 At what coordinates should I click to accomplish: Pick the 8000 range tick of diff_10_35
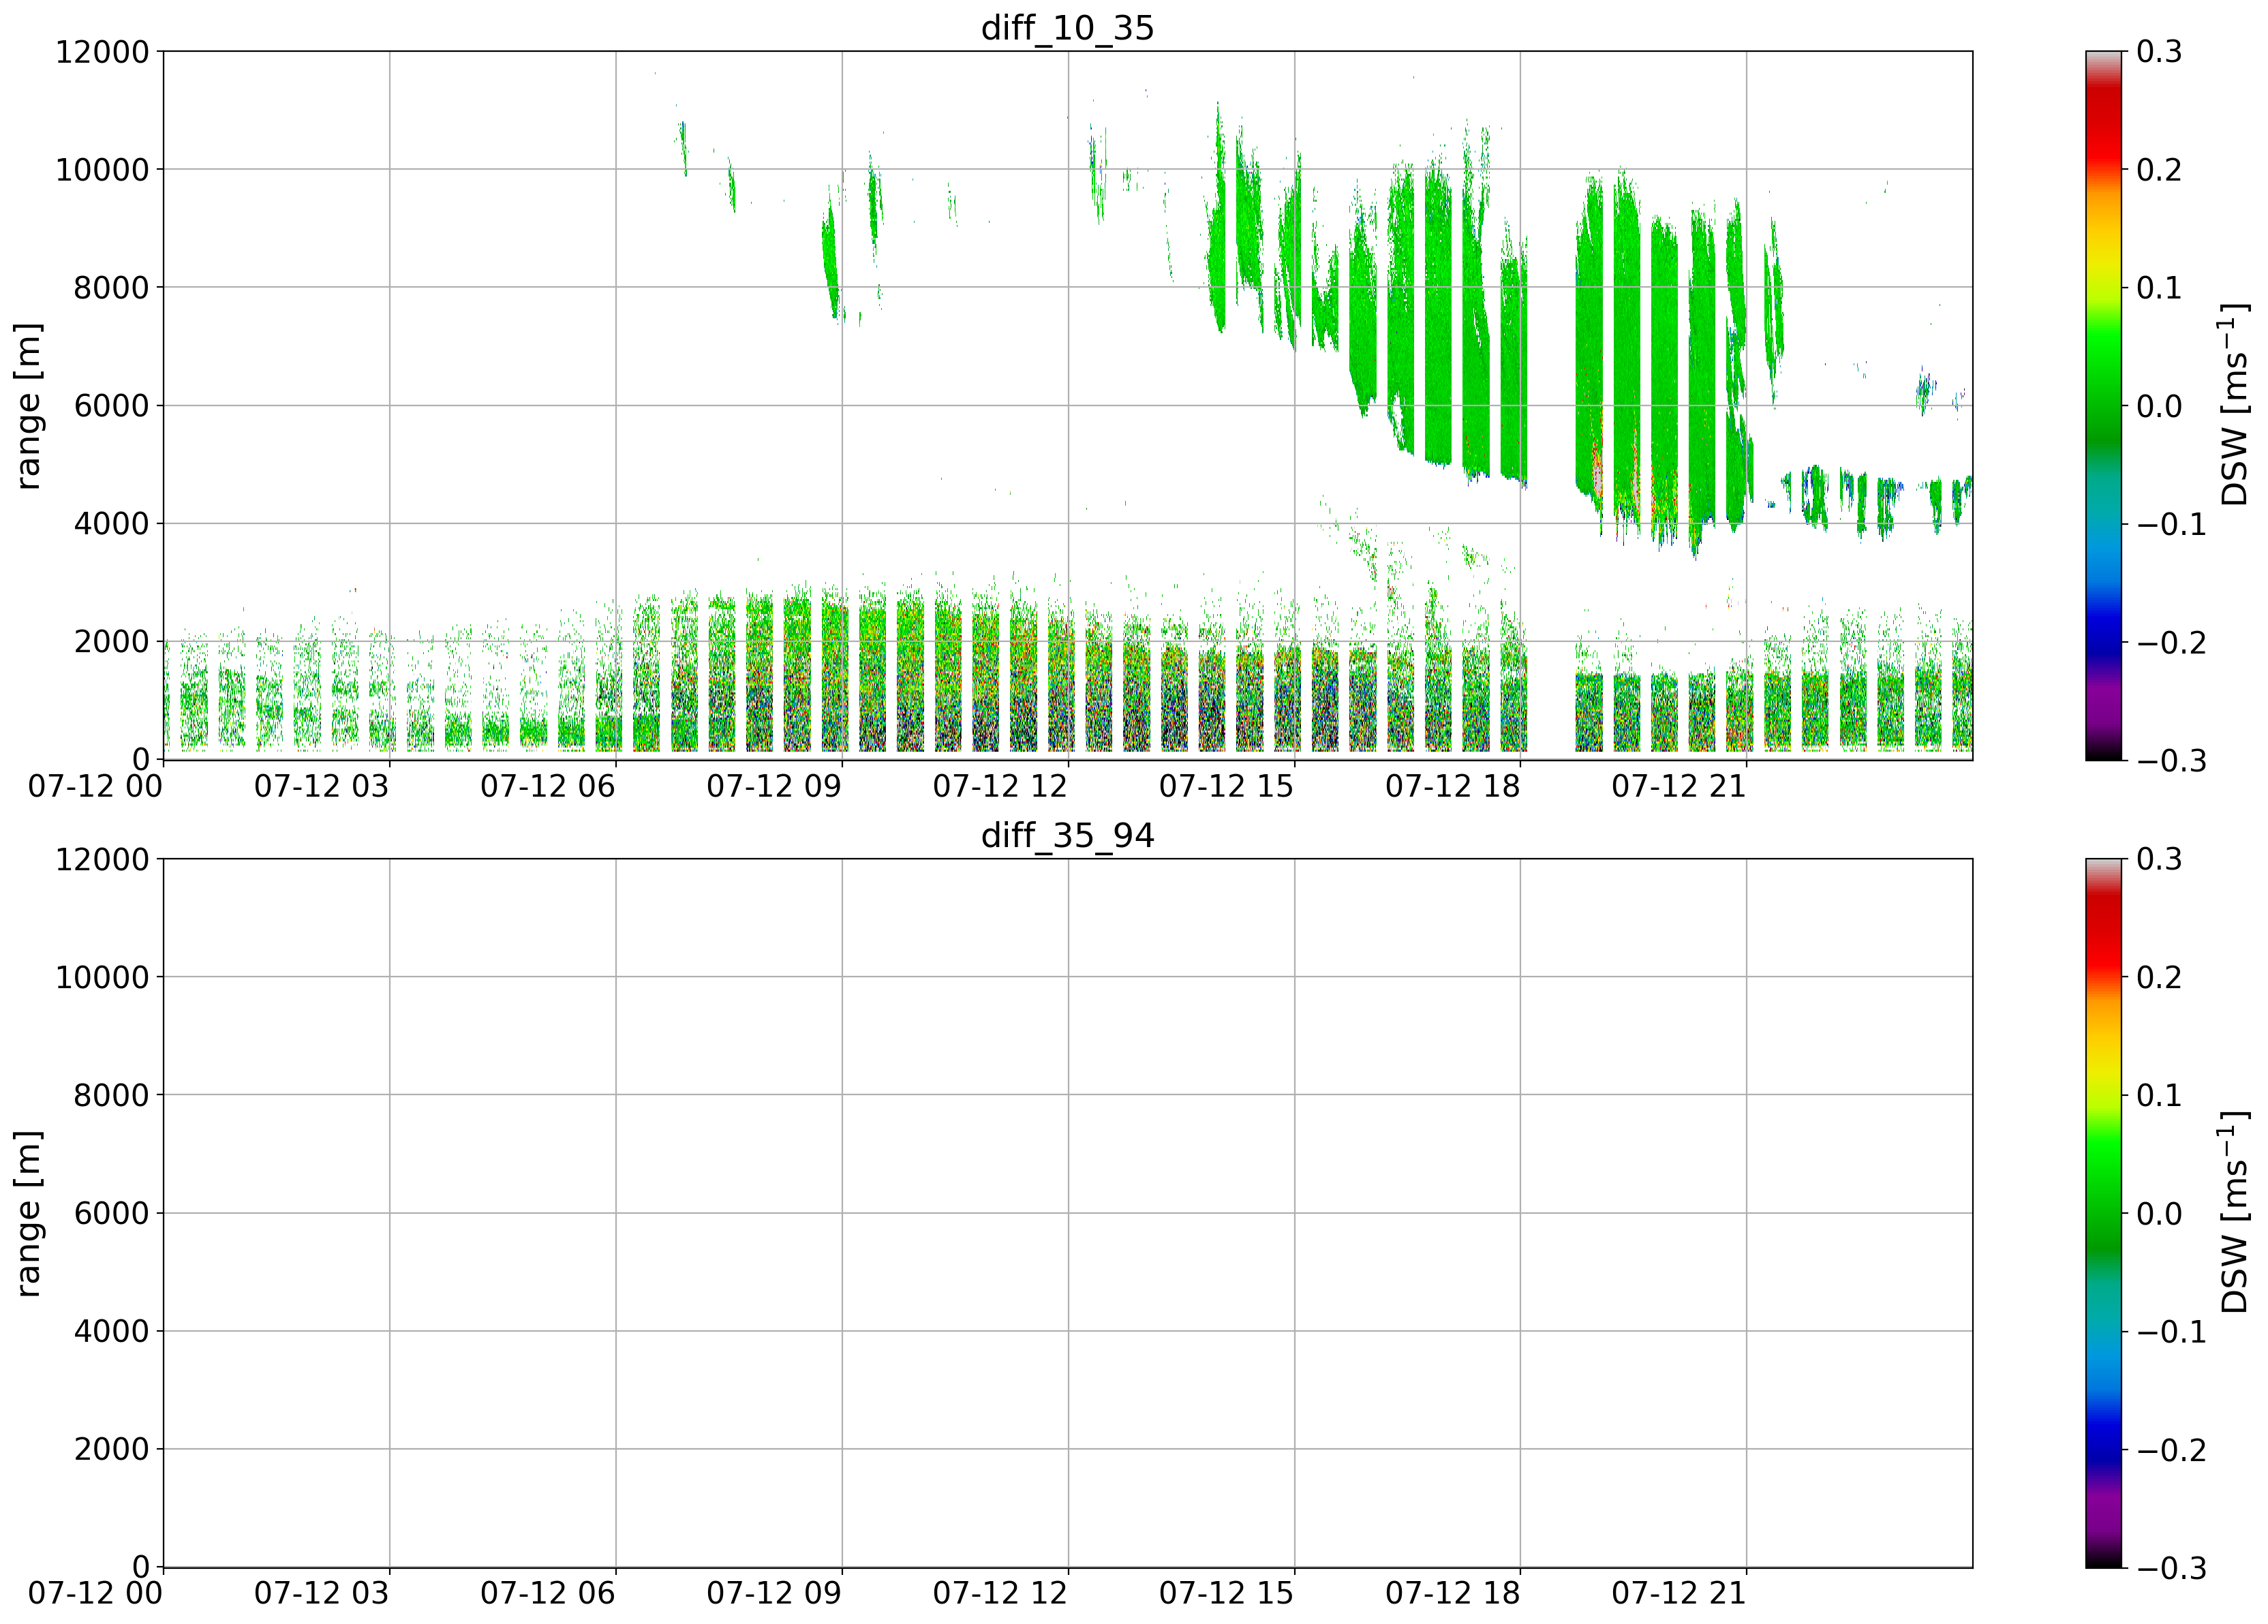(x=111, y=288)
